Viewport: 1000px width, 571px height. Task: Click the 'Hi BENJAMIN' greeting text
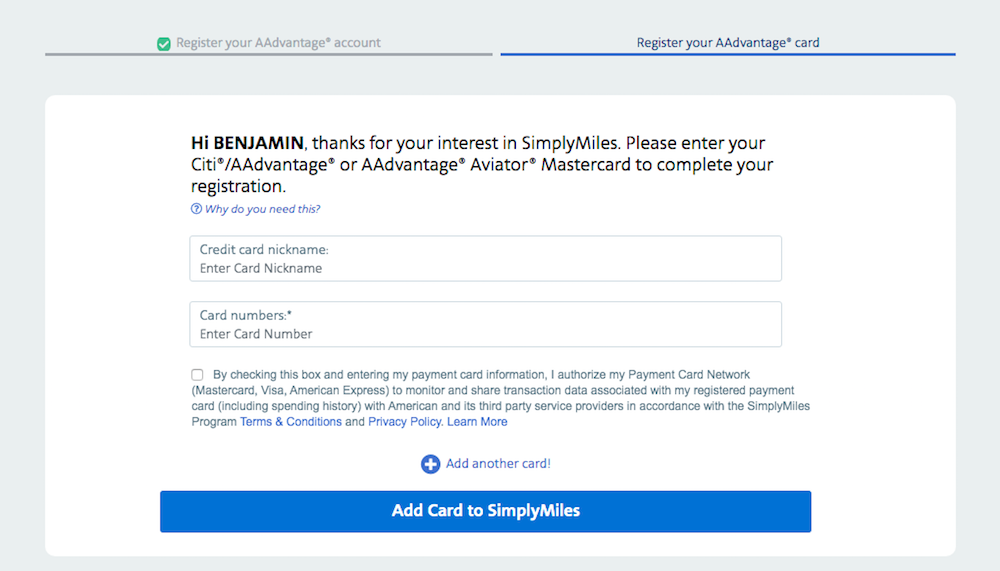coord(247,143)
